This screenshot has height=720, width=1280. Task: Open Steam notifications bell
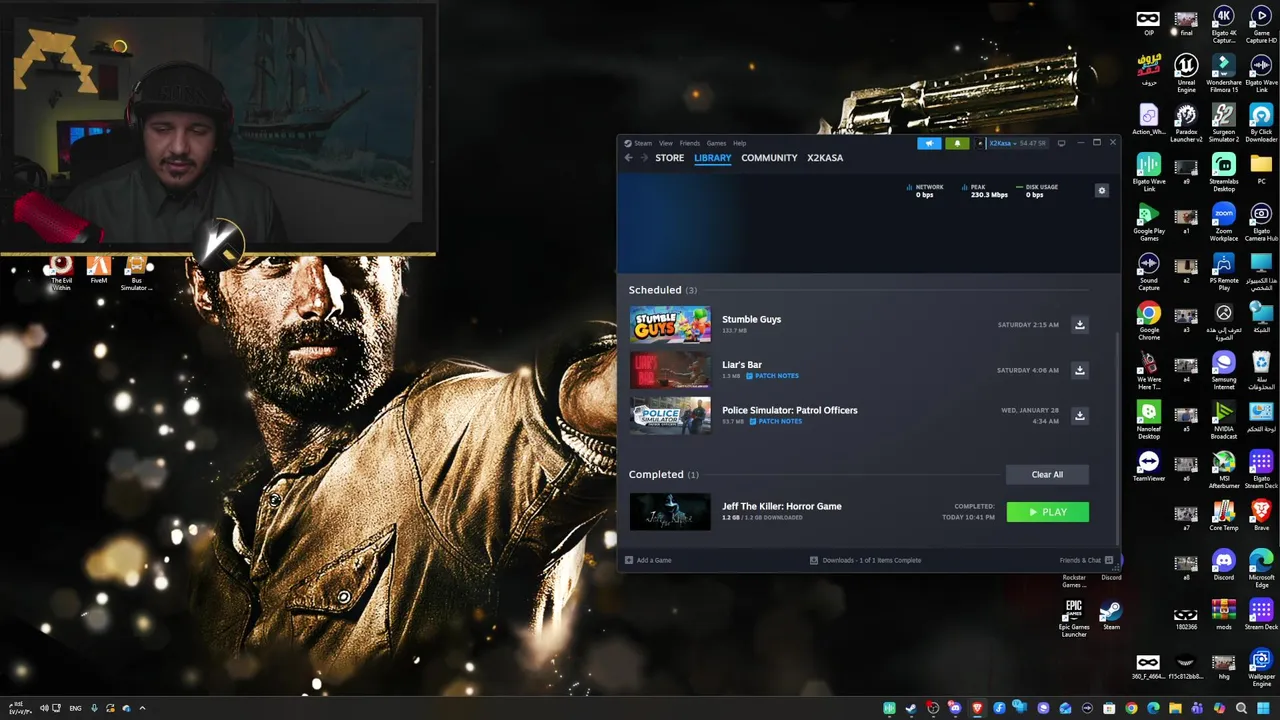(x=957, y=143)
